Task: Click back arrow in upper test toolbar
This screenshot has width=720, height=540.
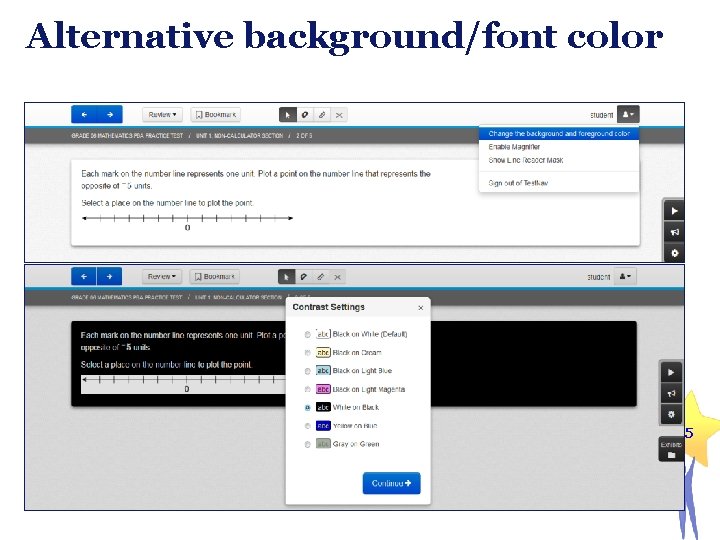Action: click(84, 114)
